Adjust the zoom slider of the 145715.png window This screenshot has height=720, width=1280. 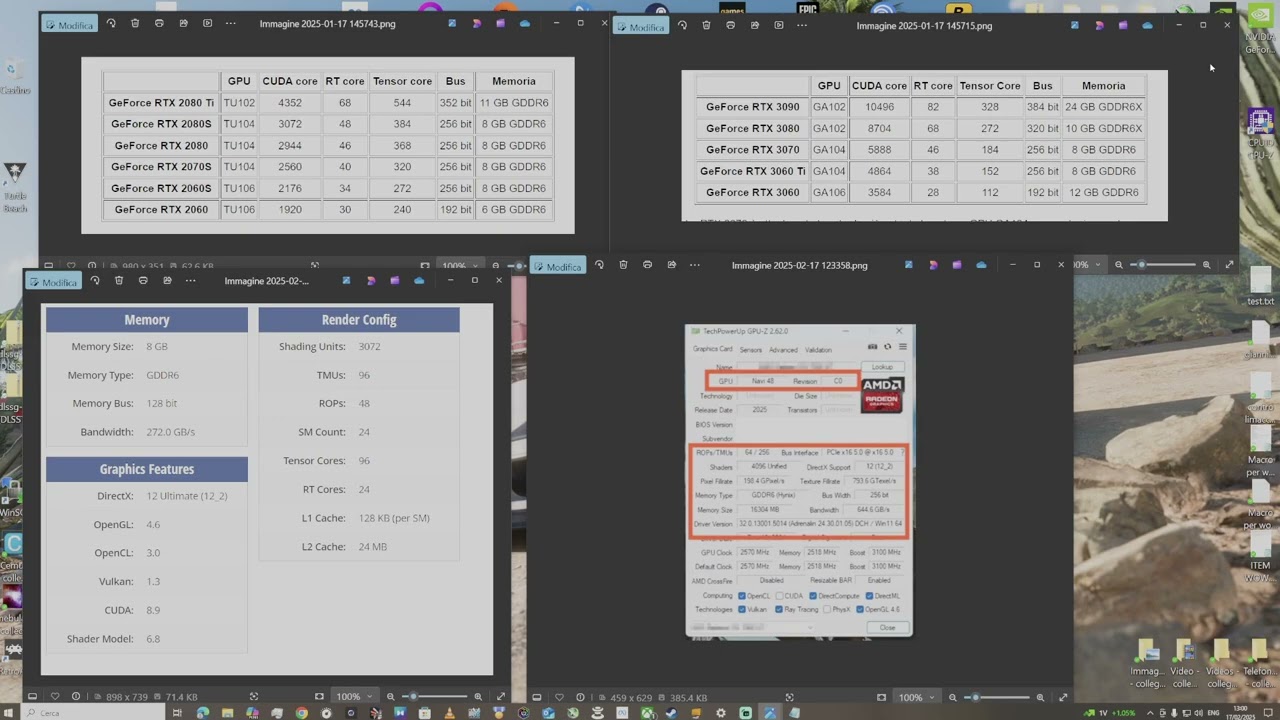pyautogui.click(x=1162, y=265)
